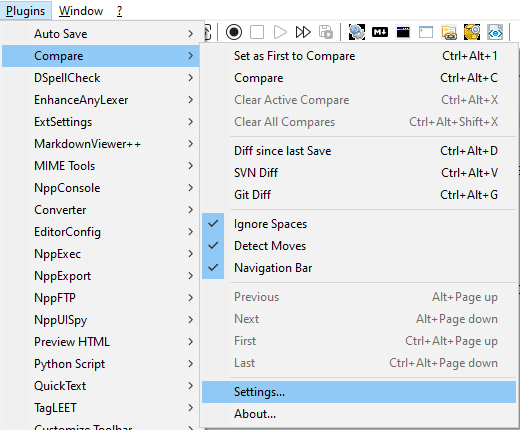Expand the MIME Tools submenu arrow
This screenshot has height=430, width=520.
pos(190,166)
